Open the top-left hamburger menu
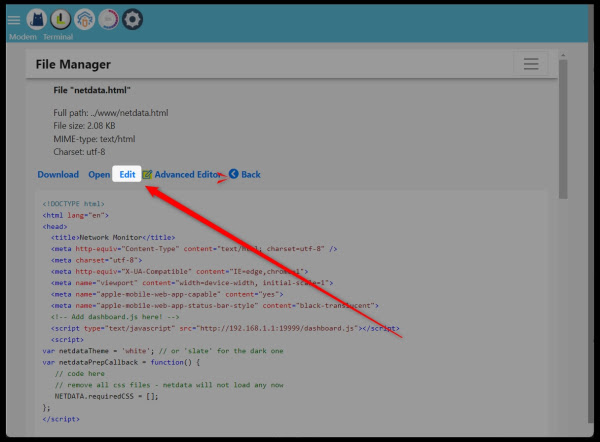This screenshot has width=600, height=442. tap(14, 20)
